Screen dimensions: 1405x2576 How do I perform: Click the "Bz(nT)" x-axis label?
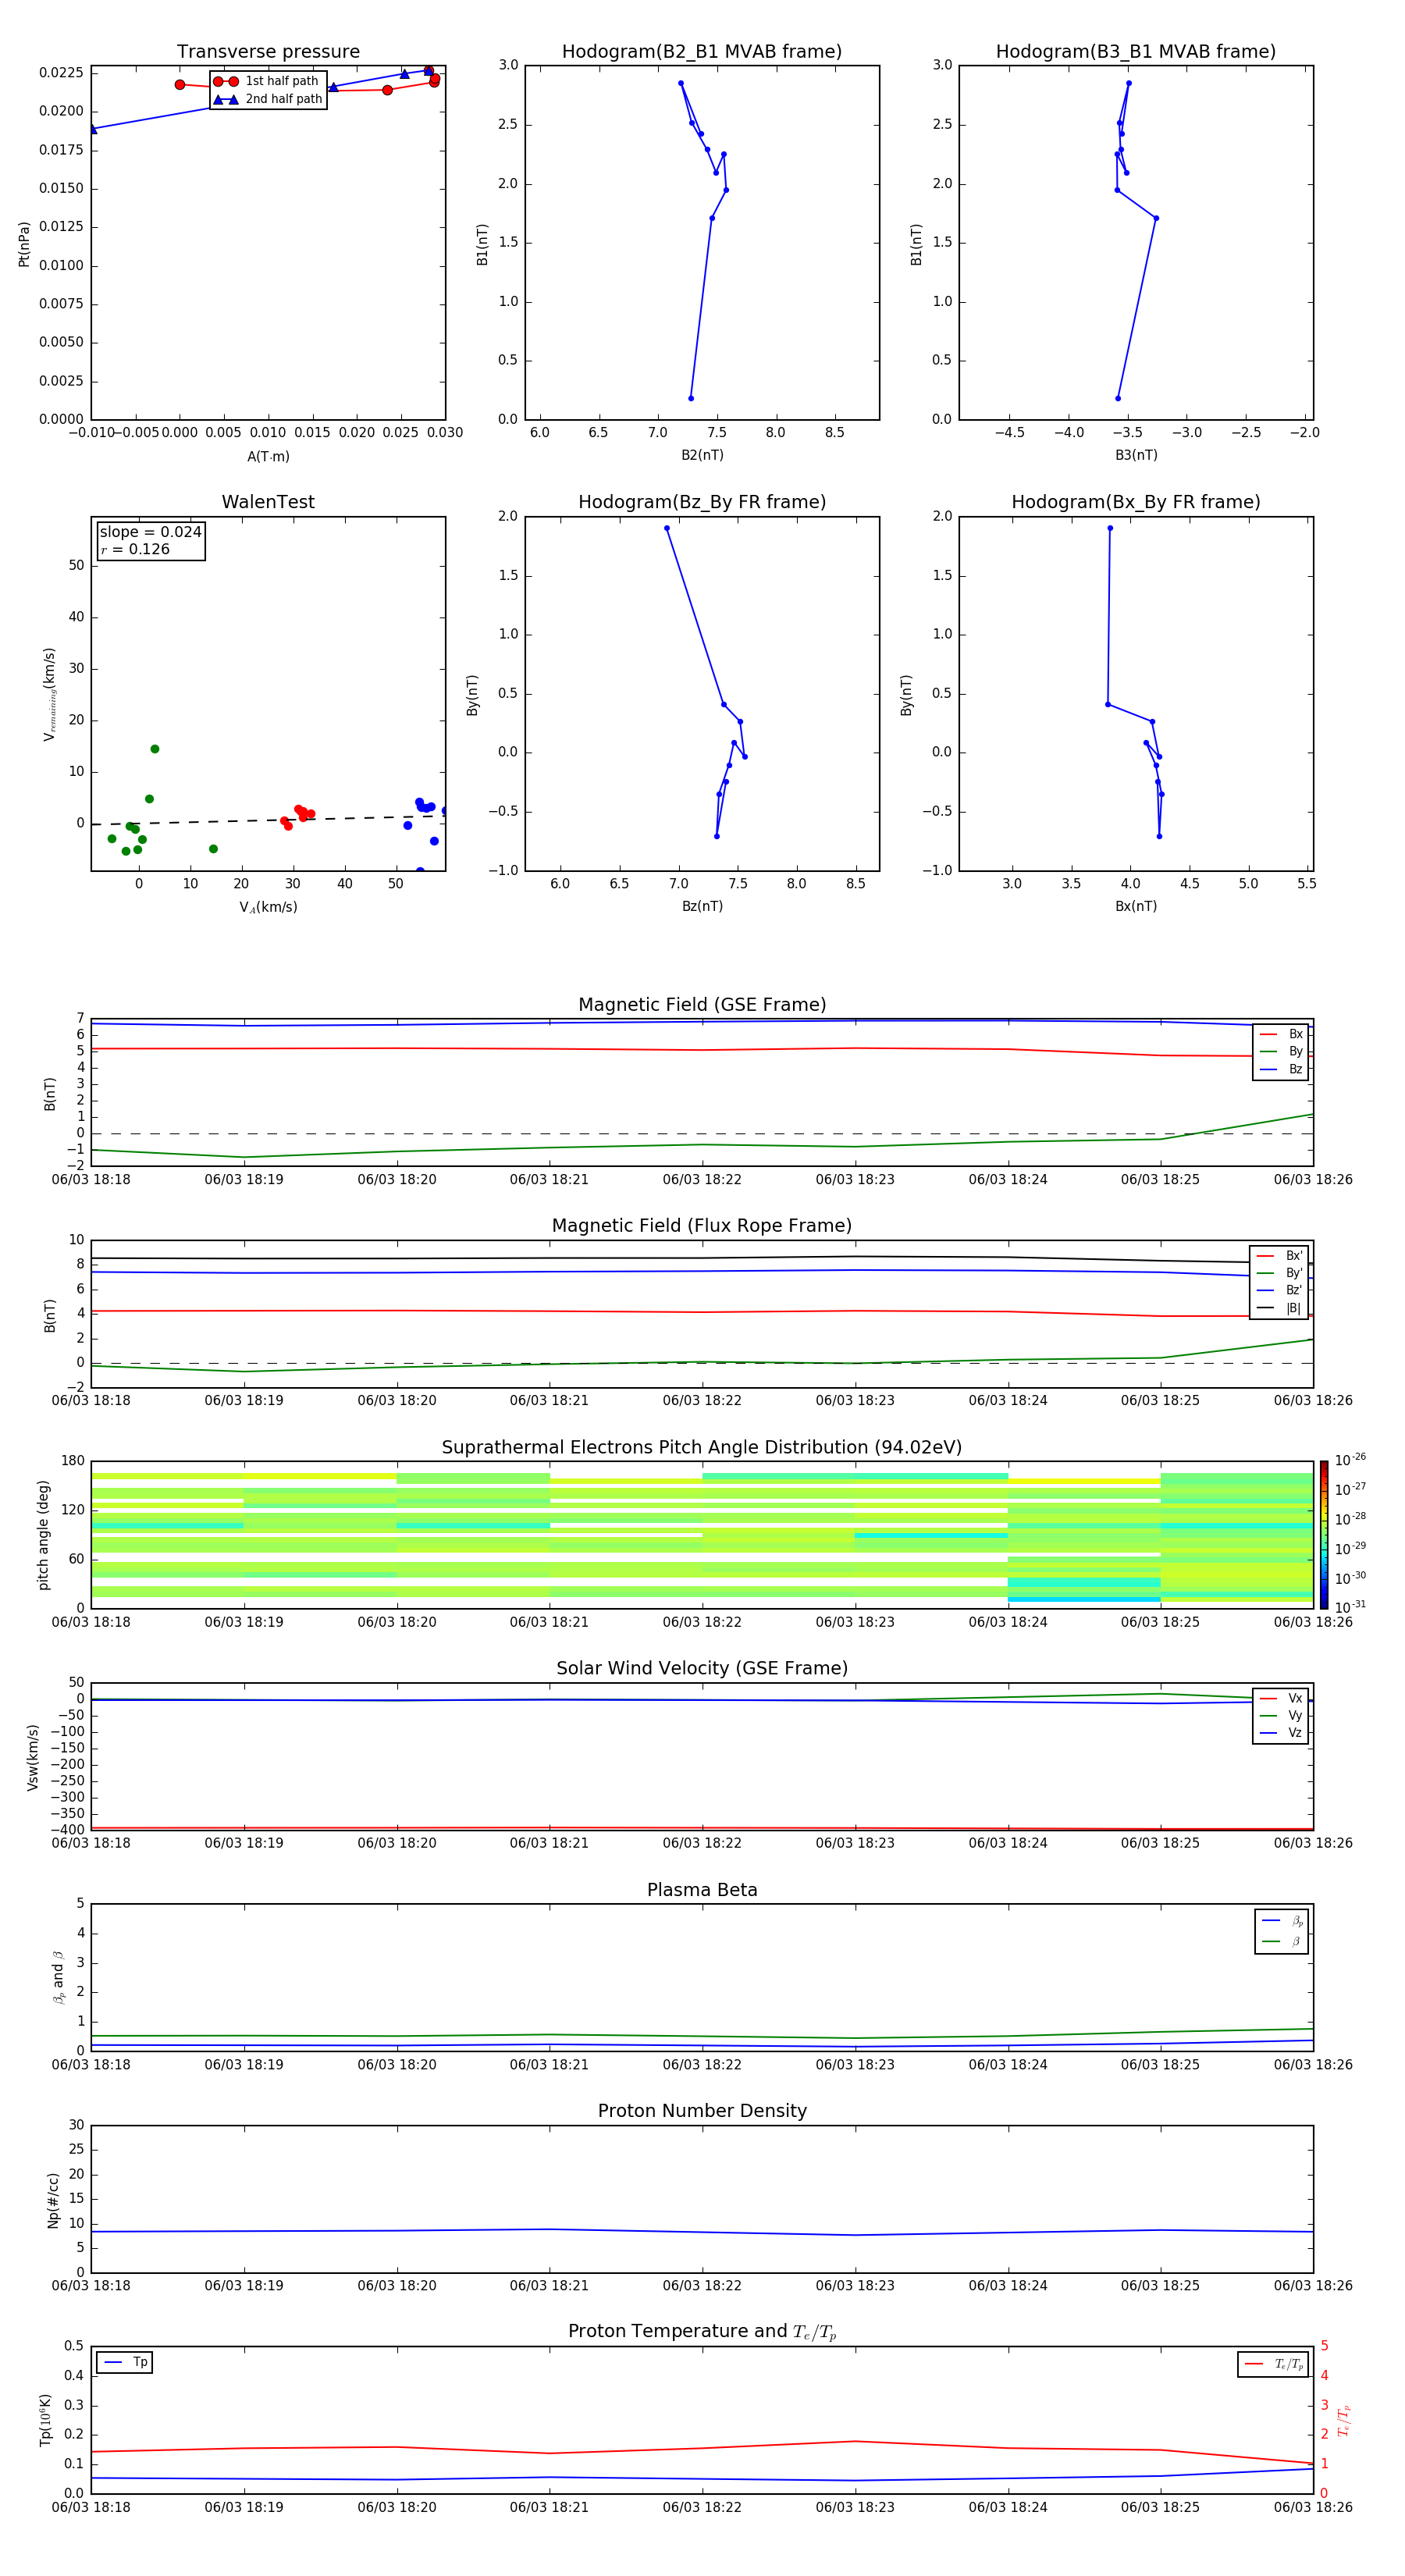pos(702,906)
